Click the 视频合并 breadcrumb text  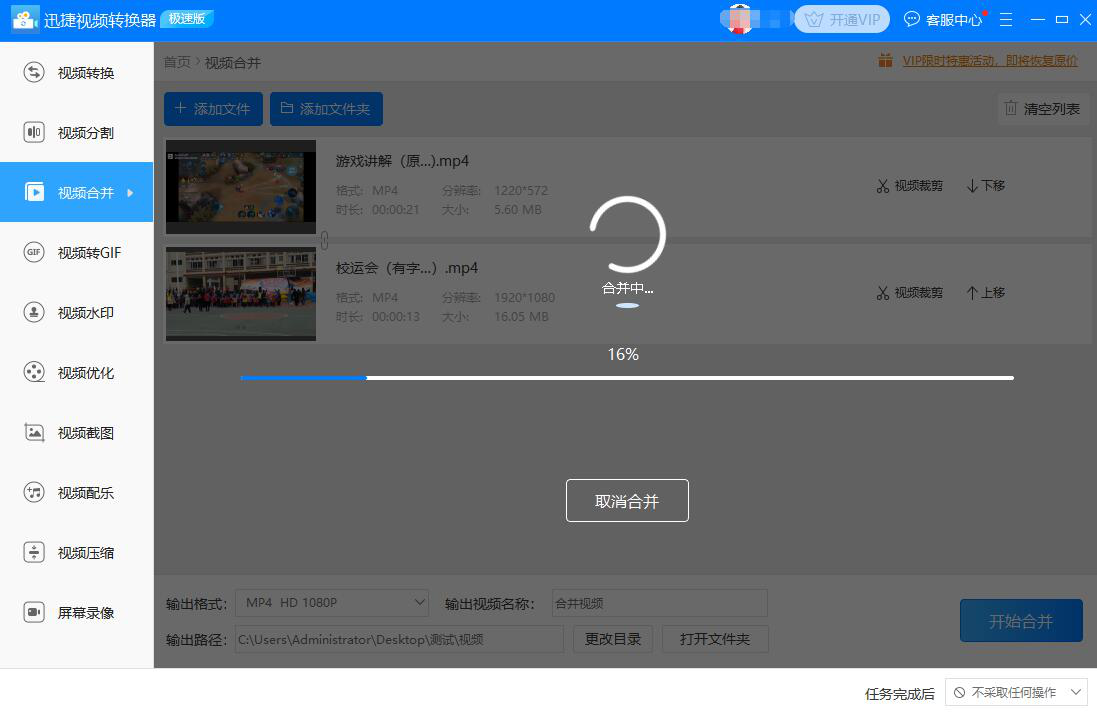click(x=232, y=62)
